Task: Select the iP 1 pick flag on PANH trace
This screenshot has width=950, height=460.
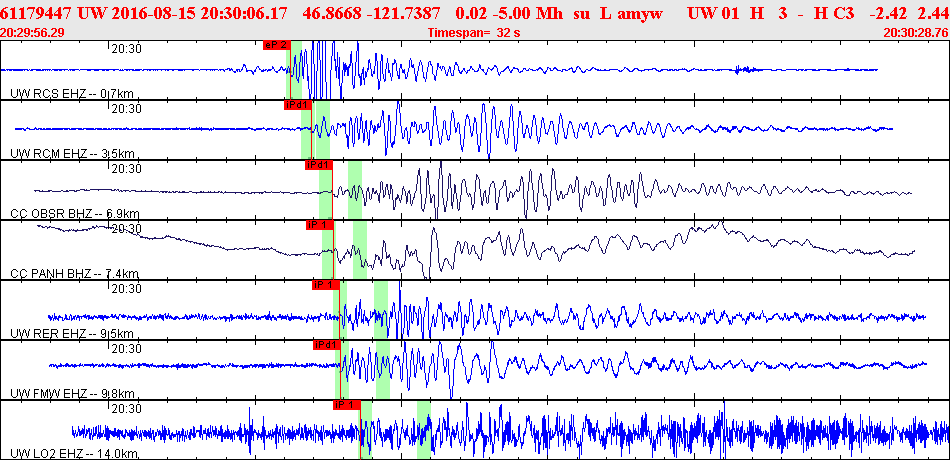Action: (x=318, y=225)
